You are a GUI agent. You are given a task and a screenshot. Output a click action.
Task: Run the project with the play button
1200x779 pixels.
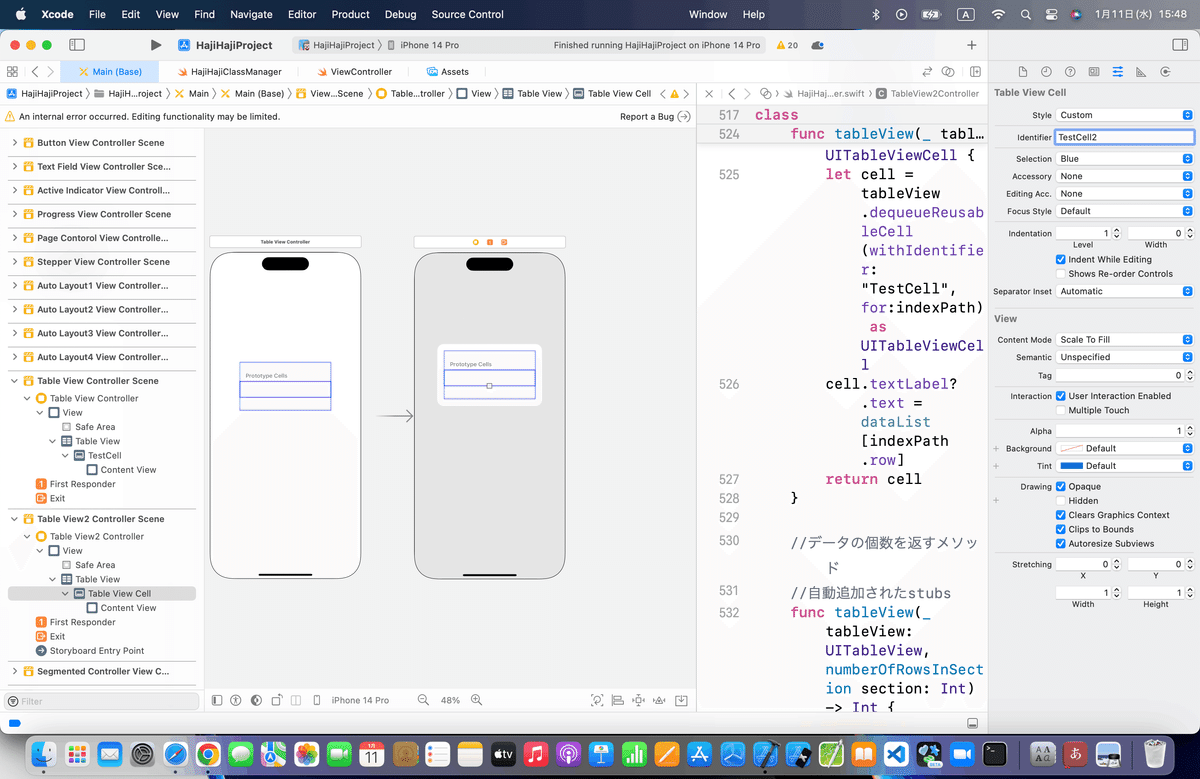pyautogui.click(x=155, y=45)
